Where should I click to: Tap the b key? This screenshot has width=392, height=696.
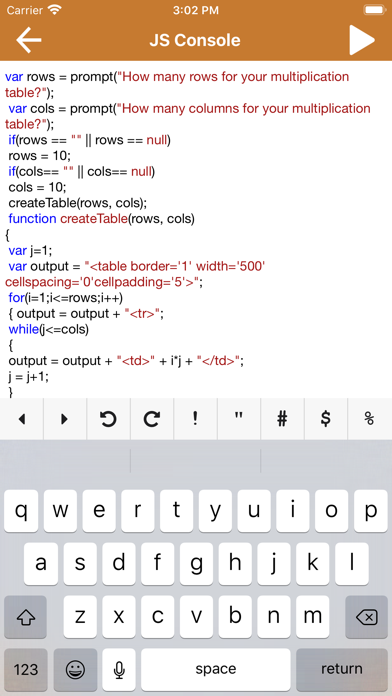235,617
